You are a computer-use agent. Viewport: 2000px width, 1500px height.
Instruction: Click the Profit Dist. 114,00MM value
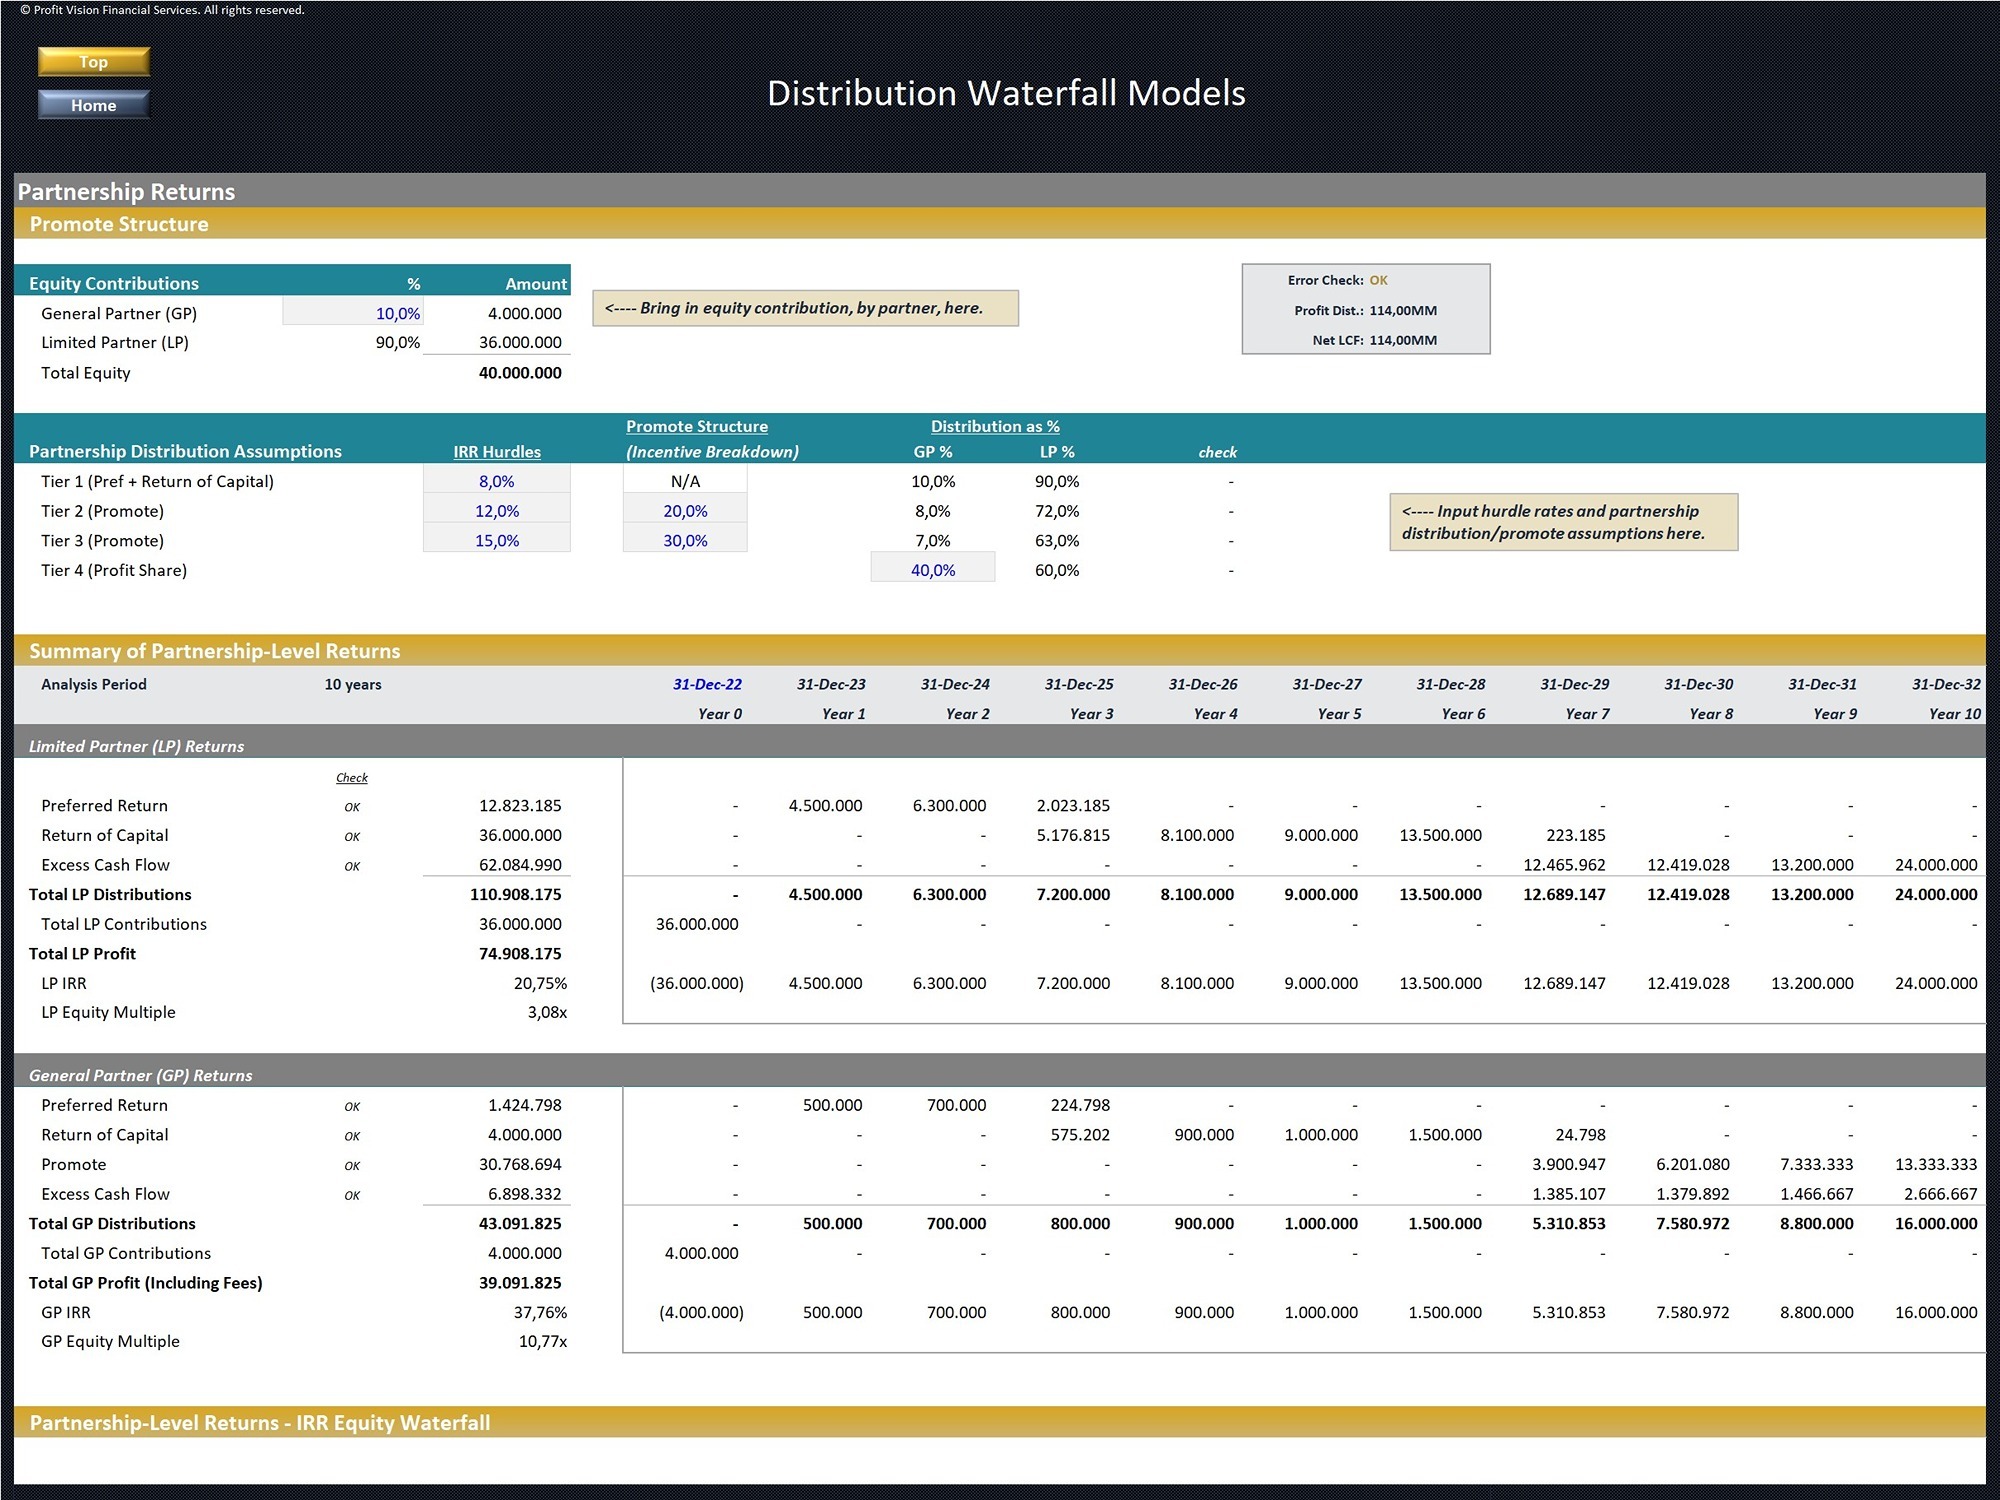click(1403, 310)
